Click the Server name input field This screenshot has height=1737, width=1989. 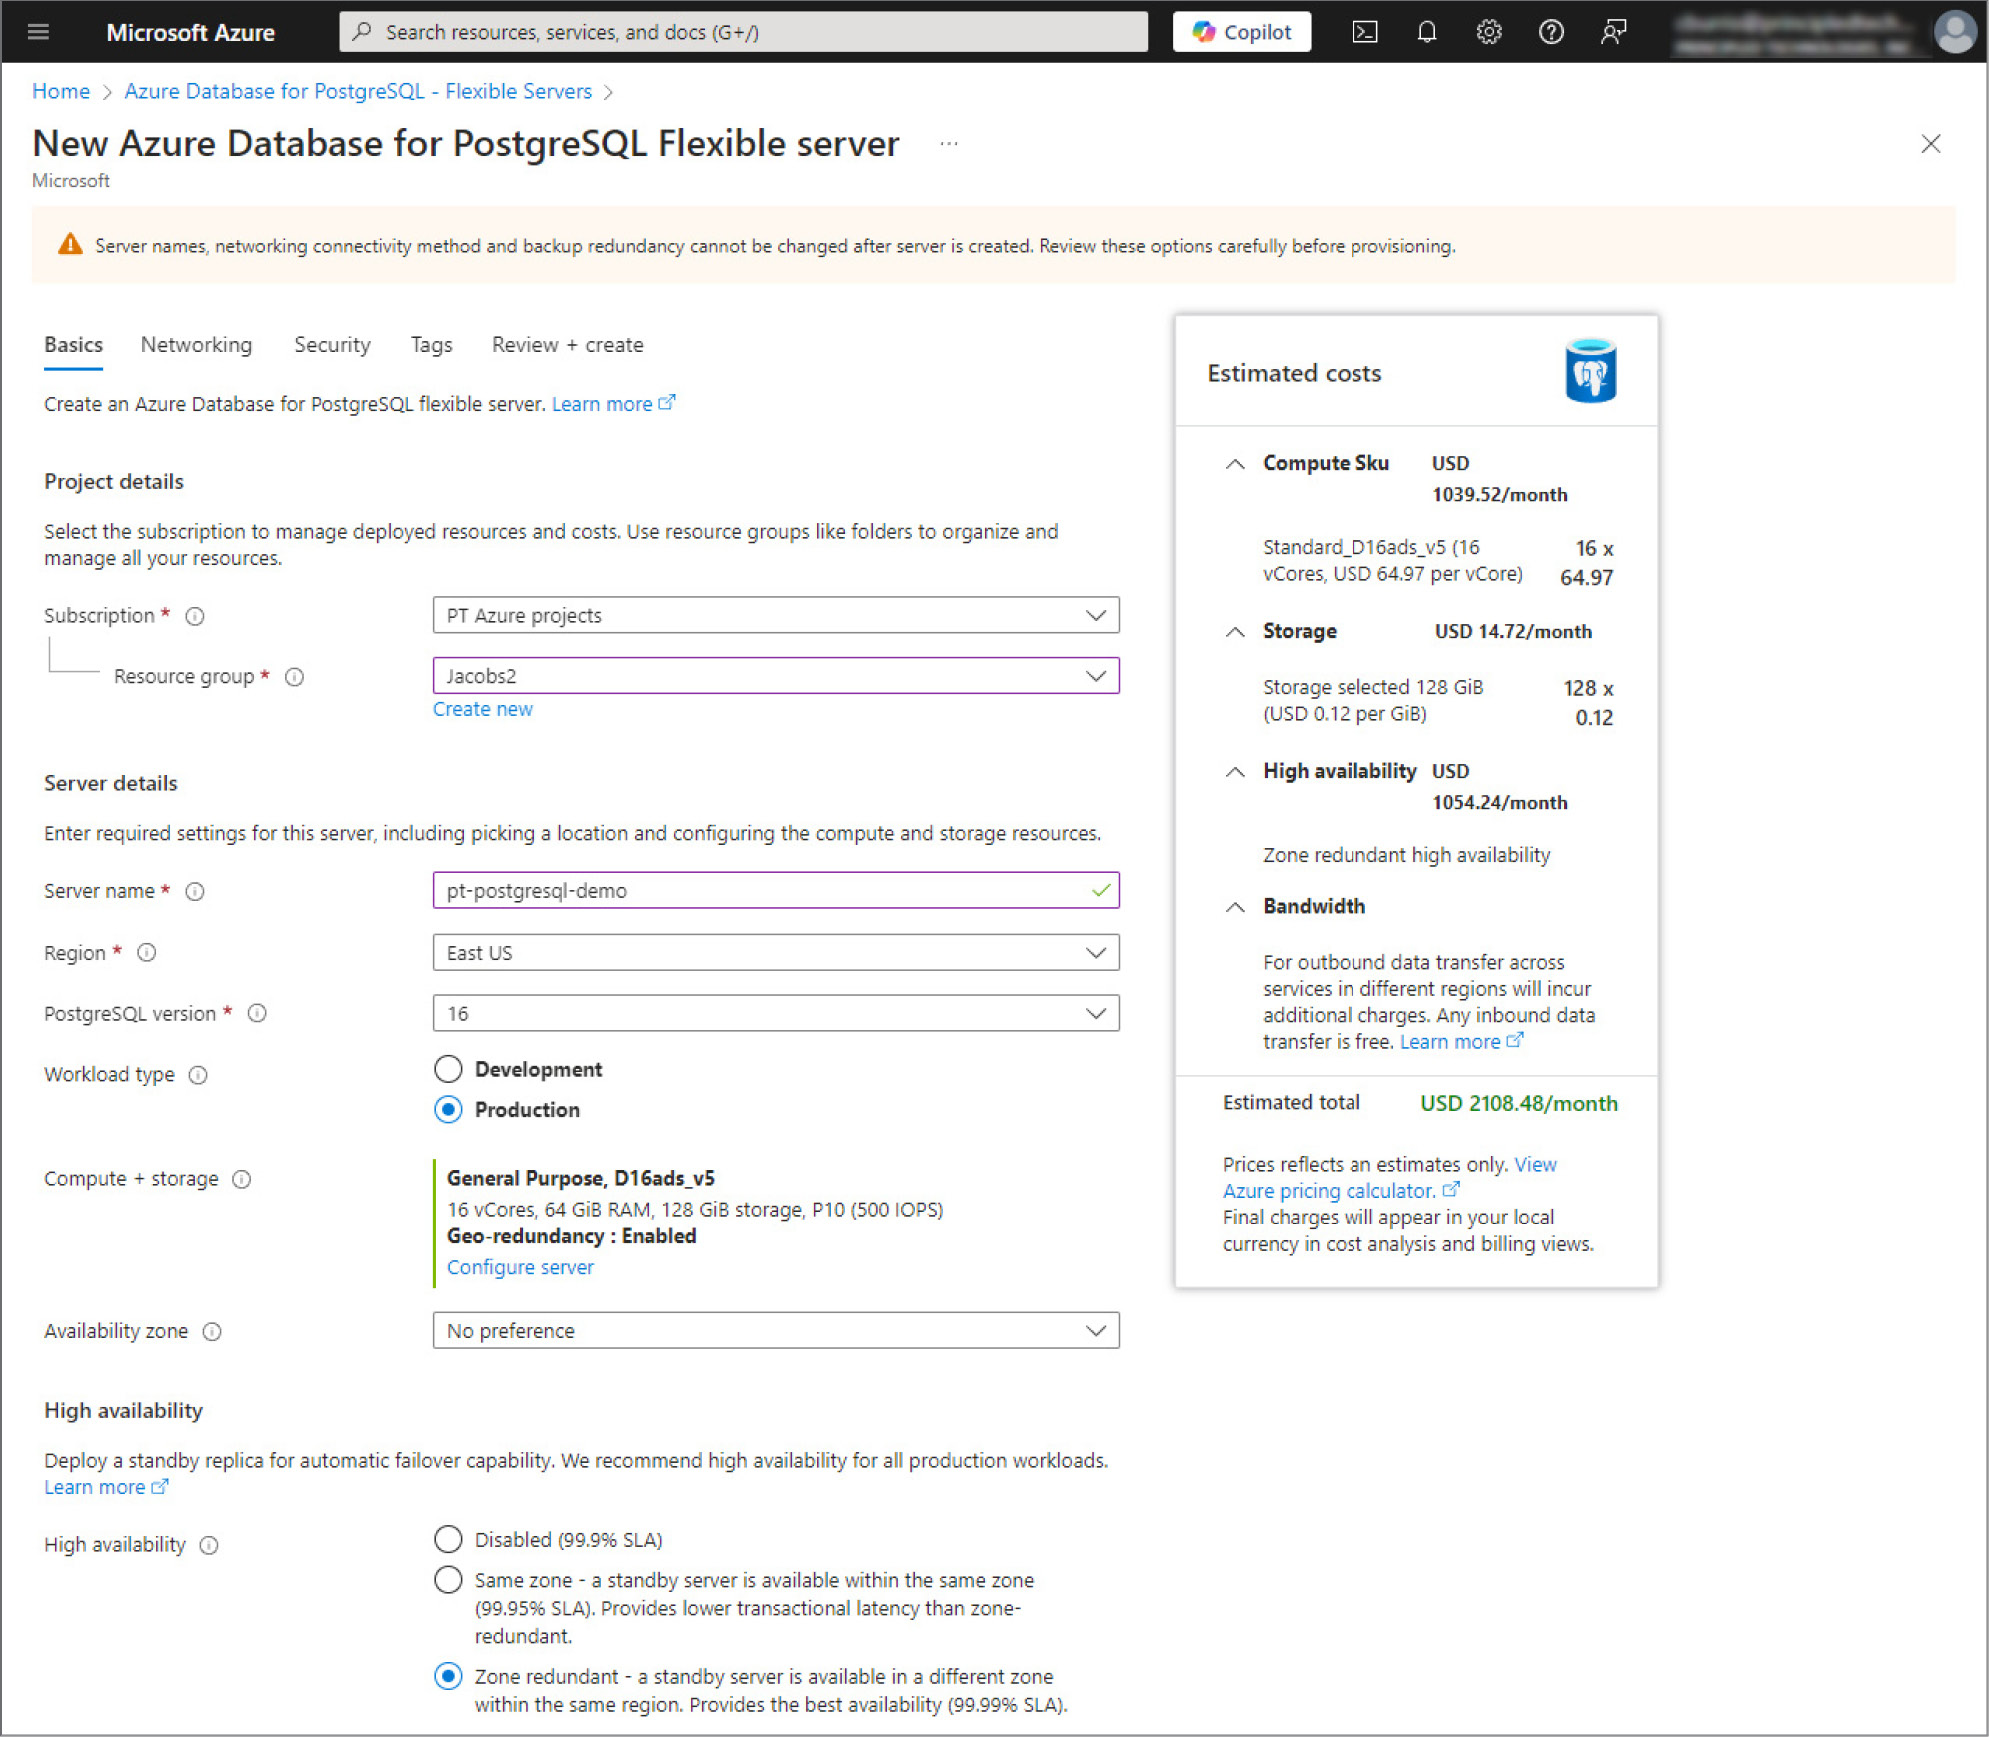point(776,890)
